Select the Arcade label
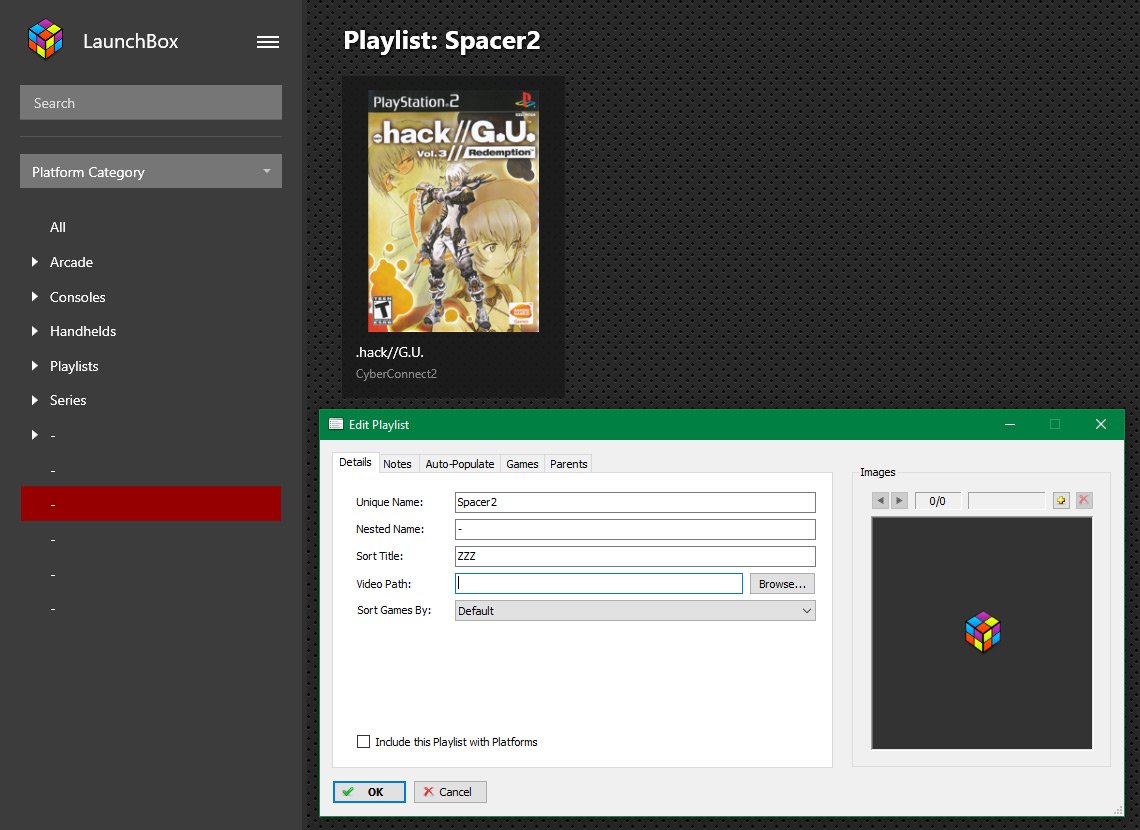 (x=71, y=262)
